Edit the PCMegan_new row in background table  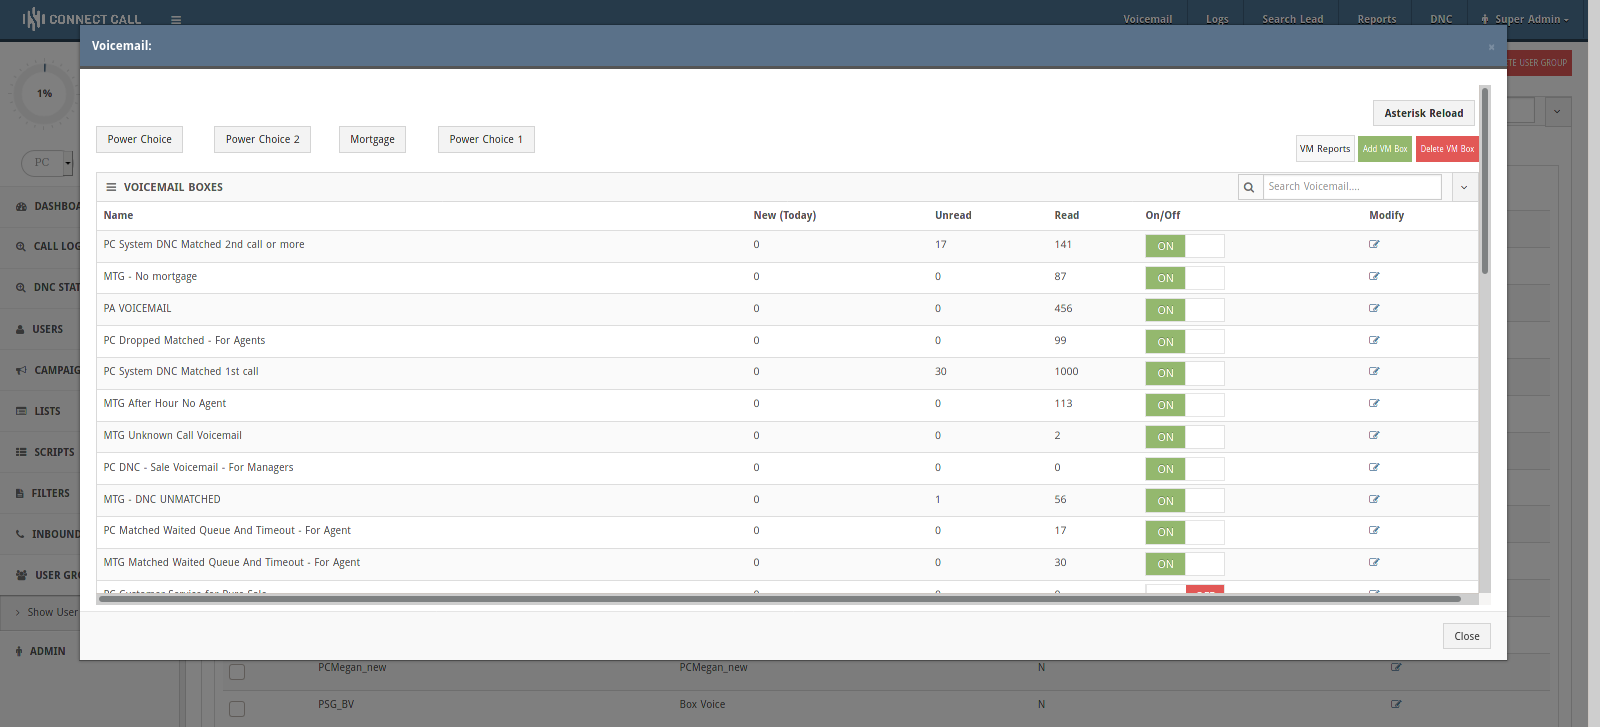1396,667
